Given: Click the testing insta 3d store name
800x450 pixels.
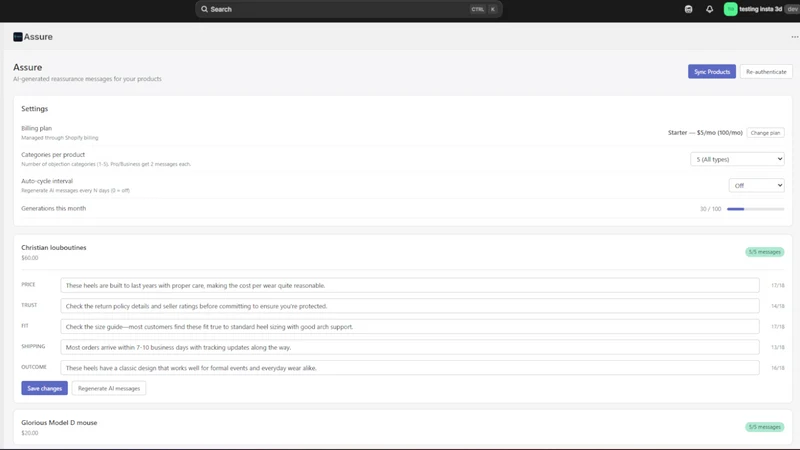Looking at the screenshot, I should pyautogui.click(x=760, y=9).
